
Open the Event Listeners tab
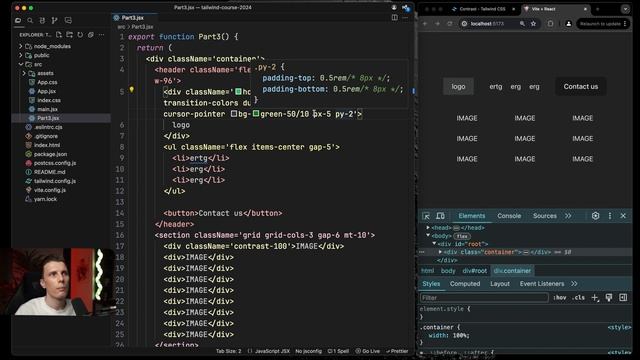[x=542, y=284]
